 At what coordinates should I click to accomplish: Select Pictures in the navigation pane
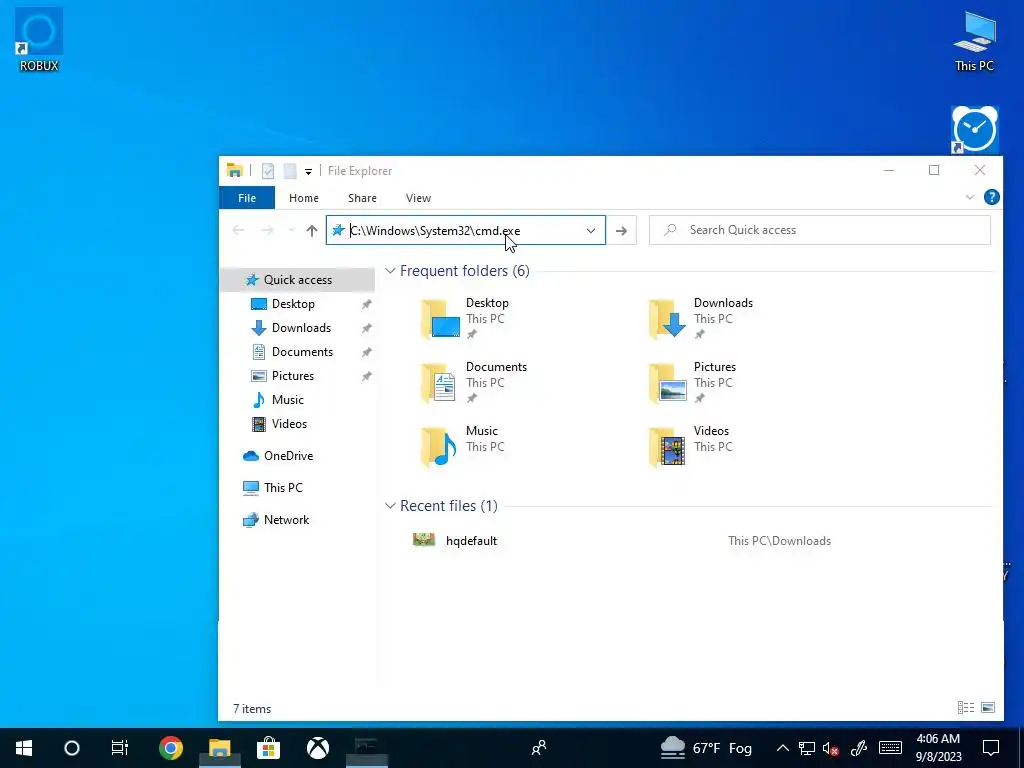(293, 376)
